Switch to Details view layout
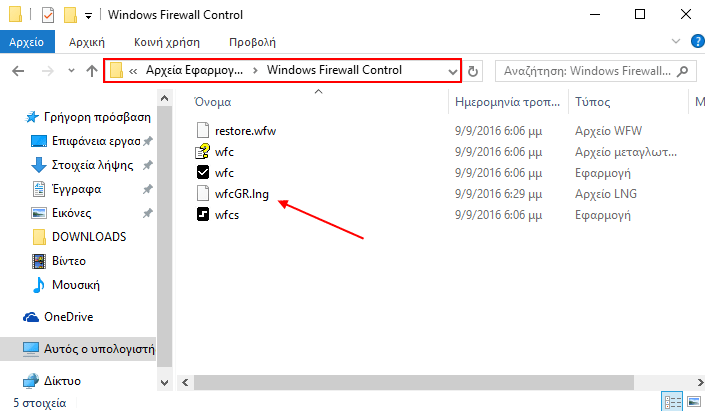The width and height of the screenshot is (705, 411). [x=673, y=402]
